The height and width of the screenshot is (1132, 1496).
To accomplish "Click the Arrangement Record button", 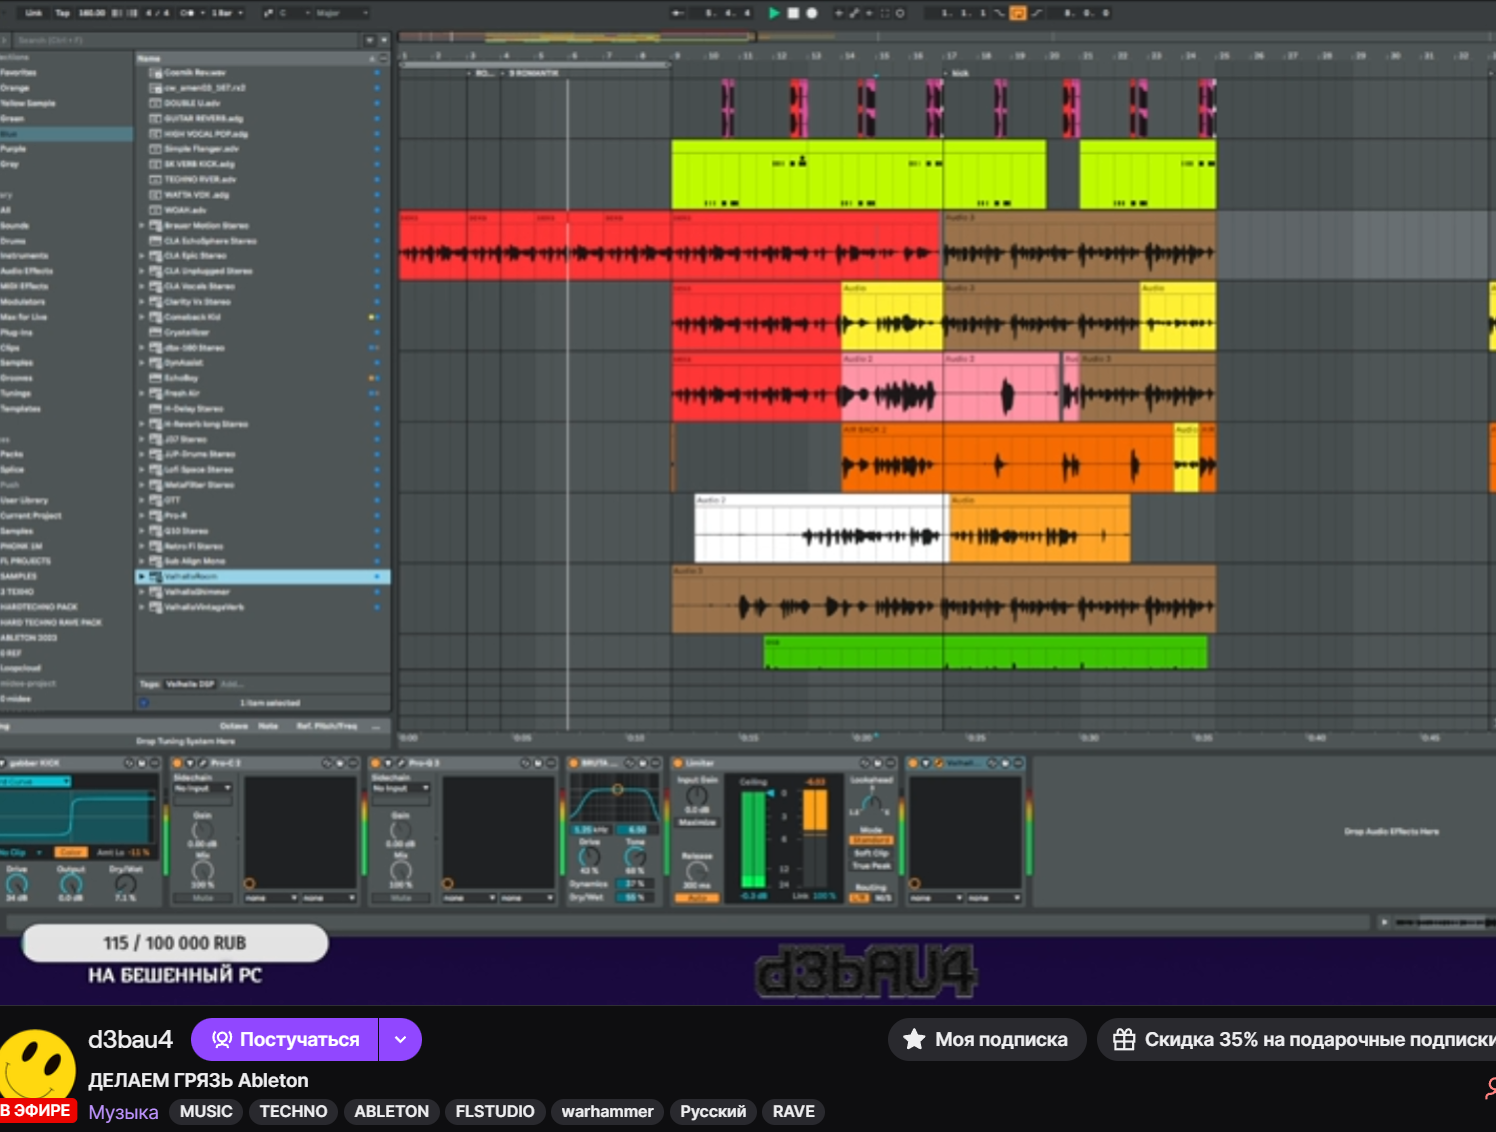I will tap(812, 13).
